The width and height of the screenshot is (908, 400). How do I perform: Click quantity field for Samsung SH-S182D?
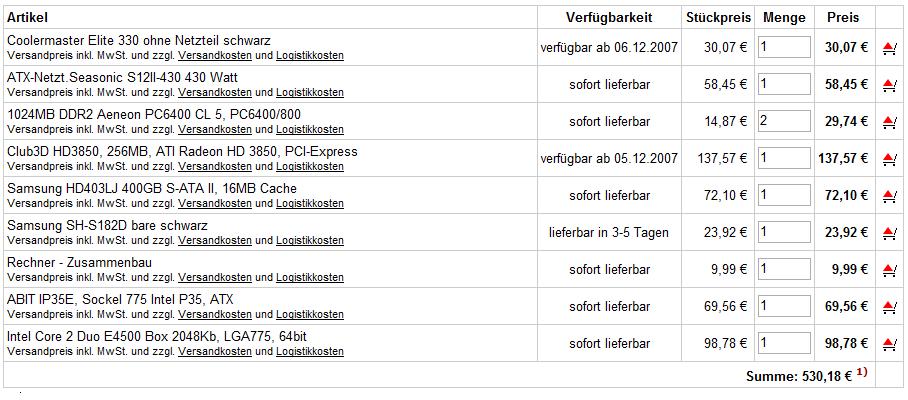[785, 232]
